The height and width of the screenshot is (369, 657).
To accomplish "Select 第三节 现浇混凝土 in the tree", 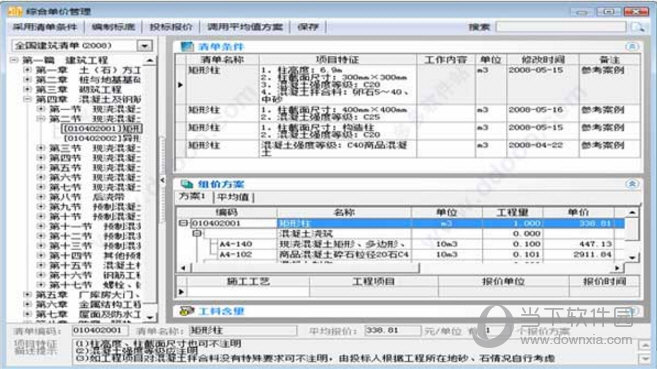I will tap(95, 148).
